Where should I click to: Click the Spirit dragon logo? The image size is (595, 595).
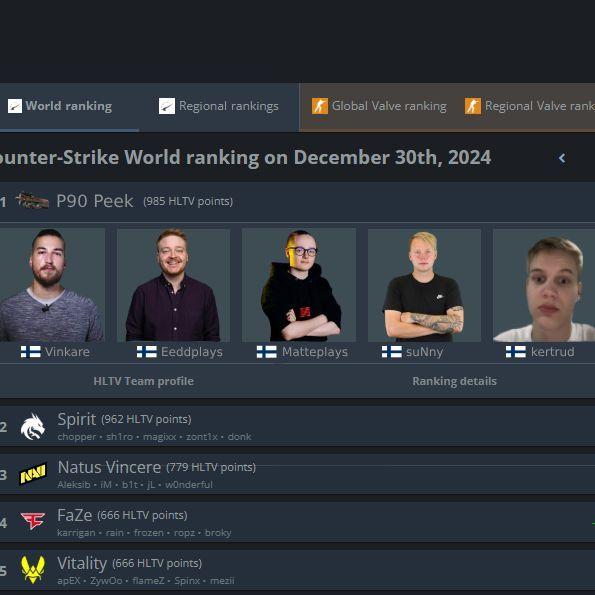tap(33, 427)
